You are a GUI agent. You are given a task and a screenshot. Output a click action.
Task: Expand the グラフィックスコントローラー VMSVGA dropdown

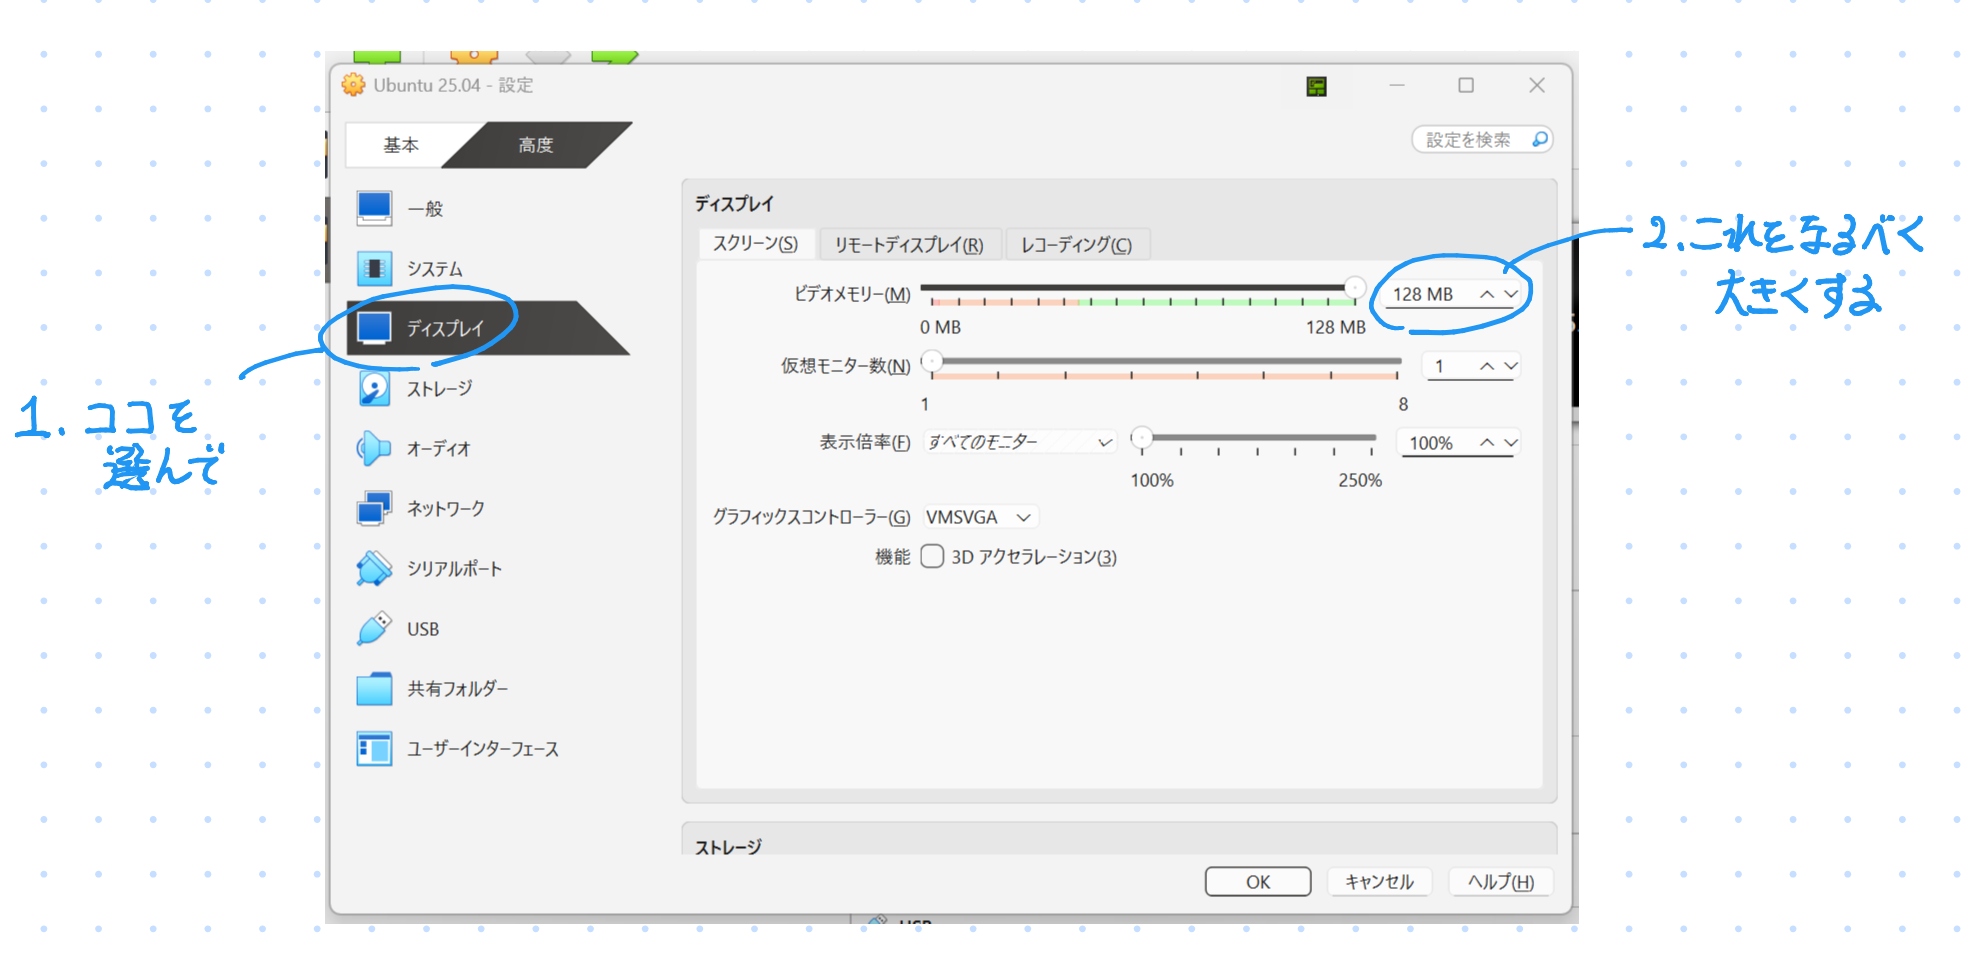click(980, 517)
